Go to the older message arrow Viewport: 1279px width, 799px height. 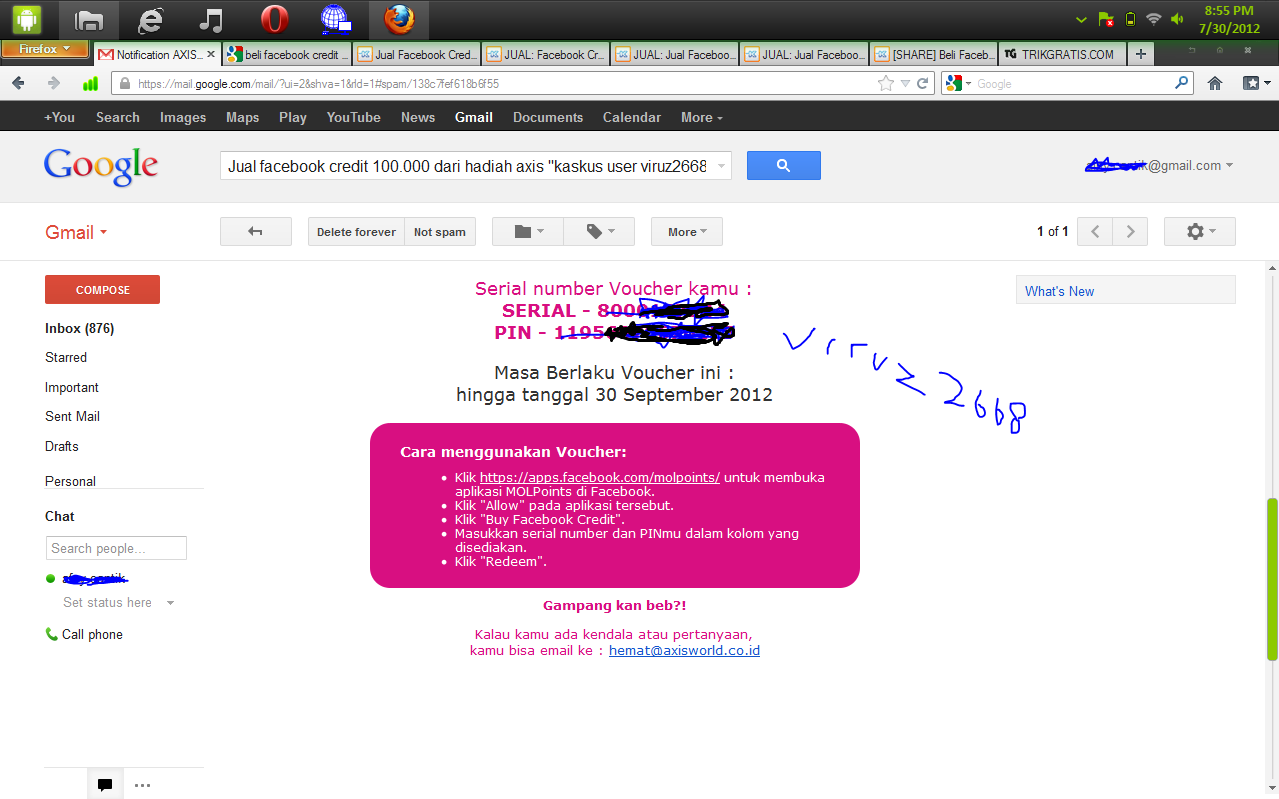pos(1130,232)
